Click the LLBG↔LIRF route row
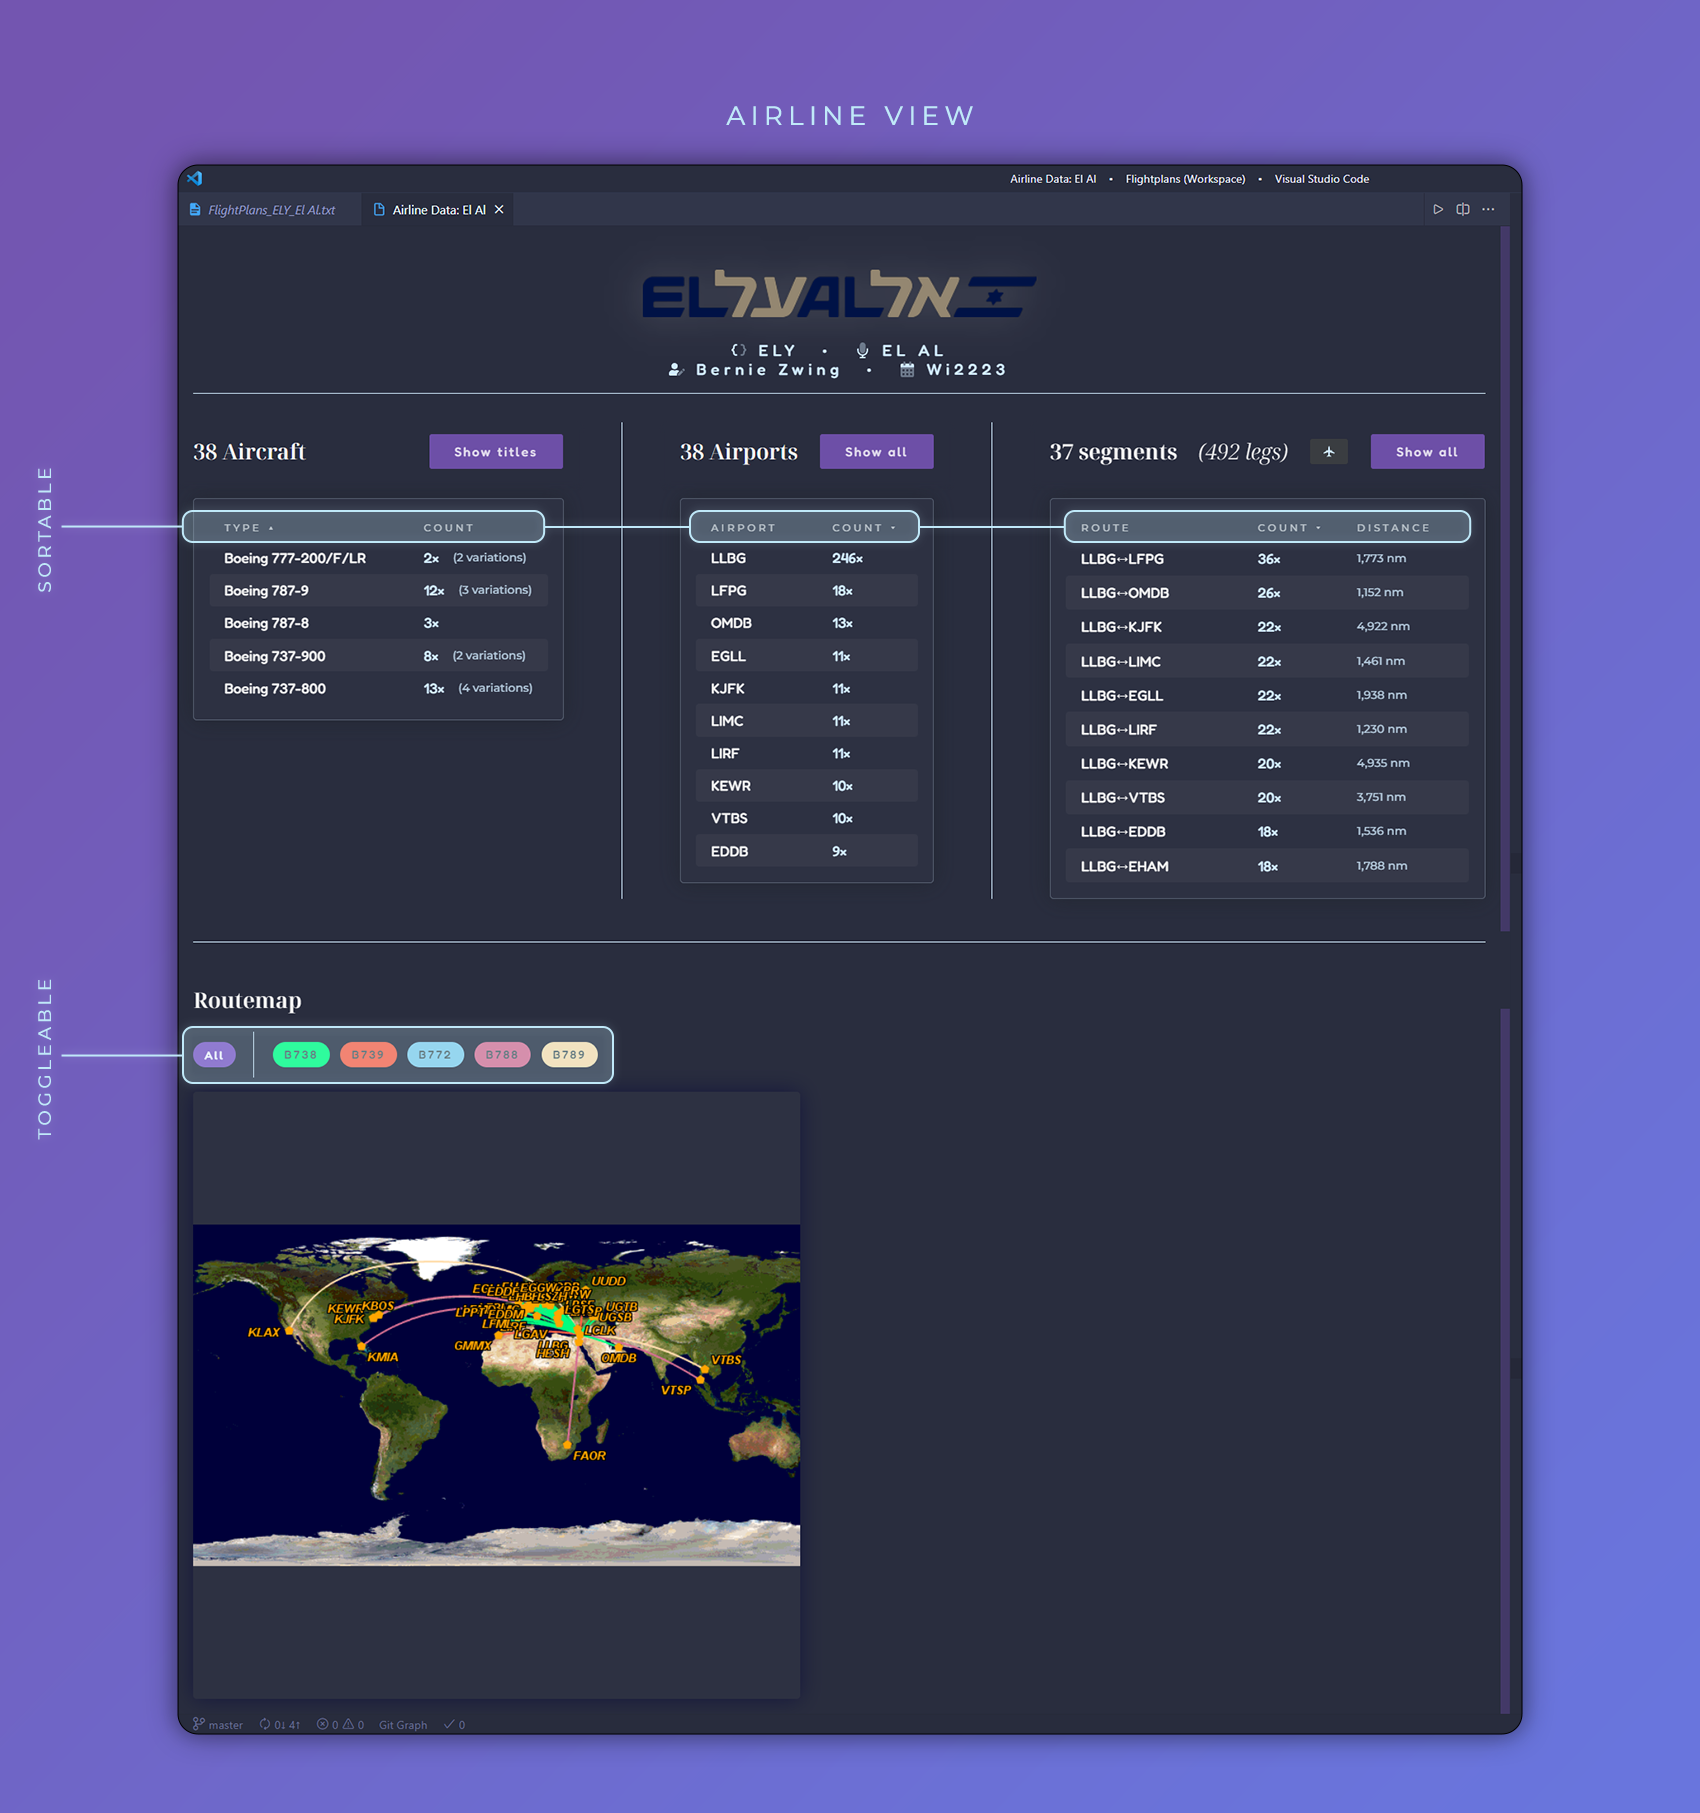This screenshot has width=1700, height=1813. point(1267,729)
